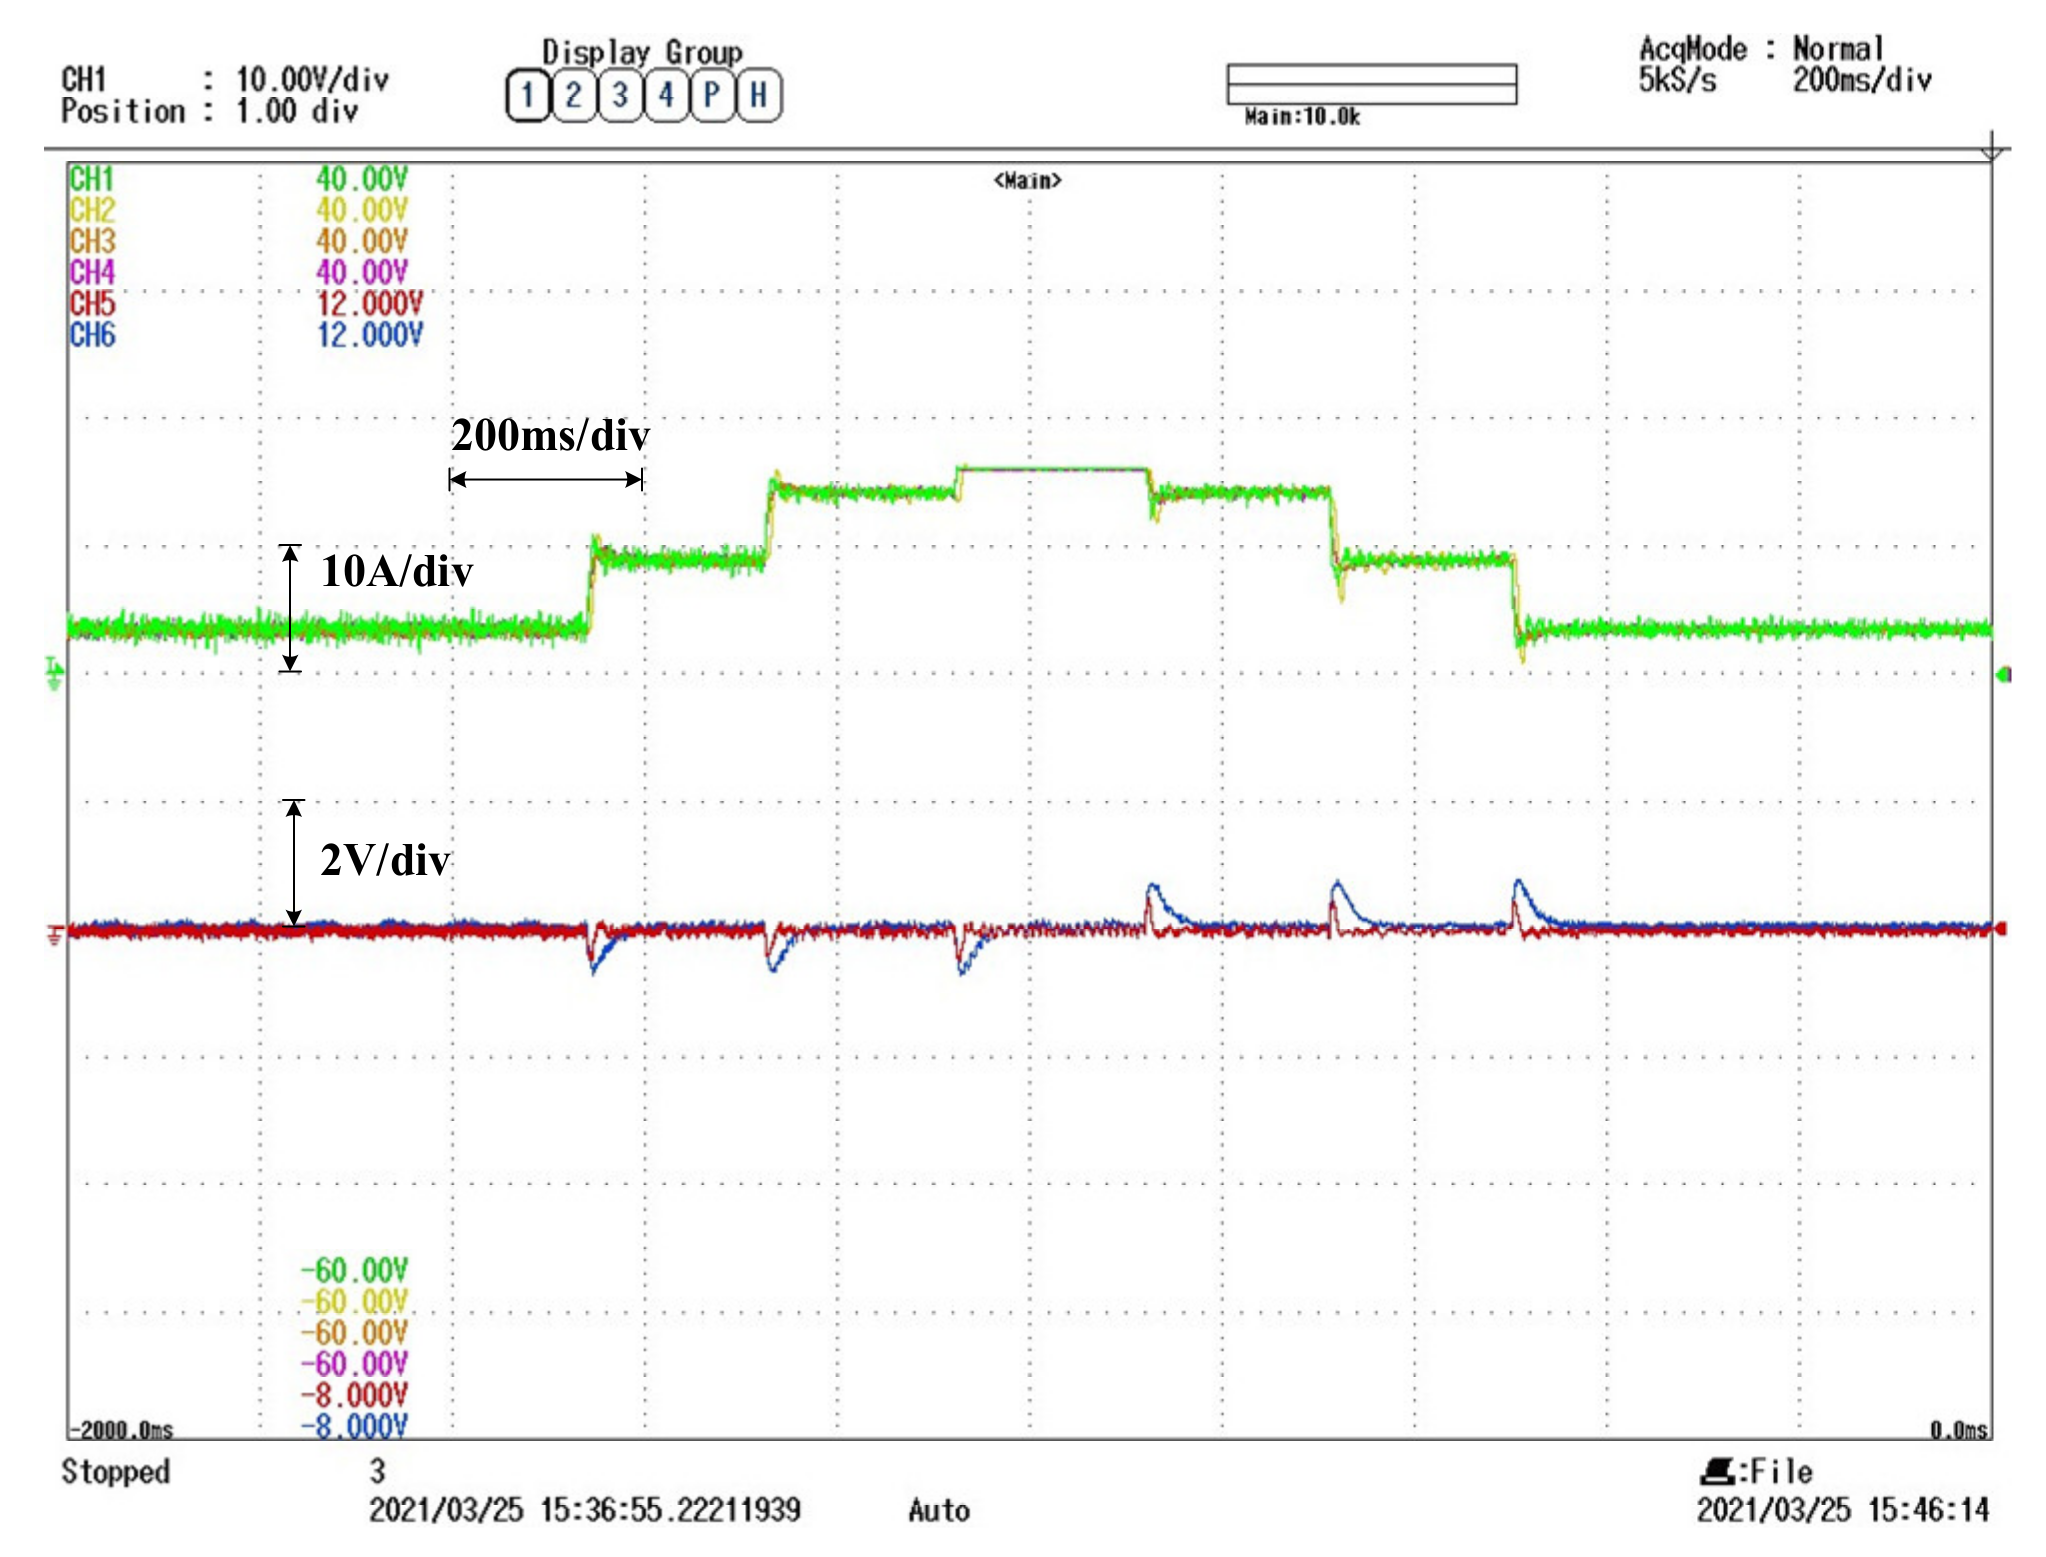Click the green CH1 ground marker
2046x1557 pixels.
tap(54, 673)
